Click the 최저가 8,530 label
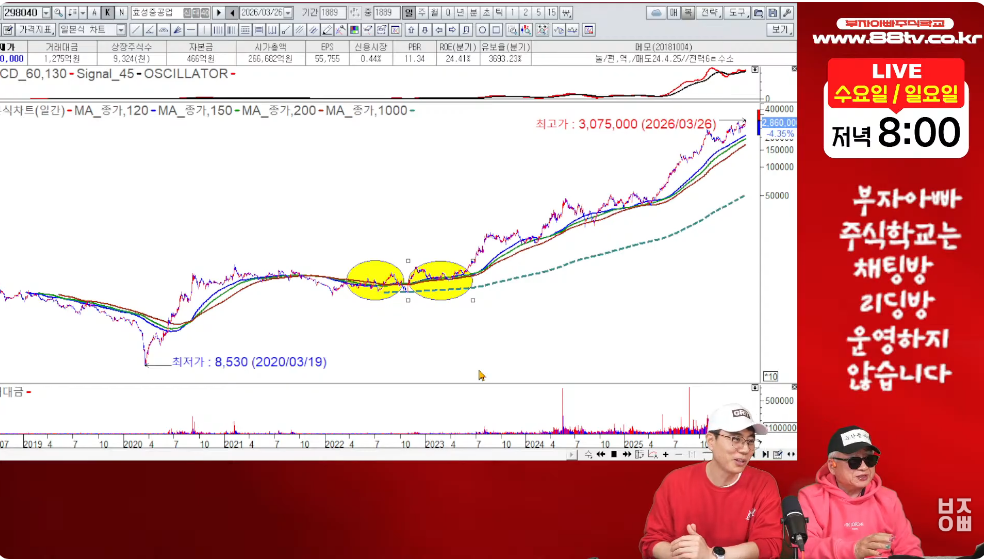 click(x=249, y=362)
